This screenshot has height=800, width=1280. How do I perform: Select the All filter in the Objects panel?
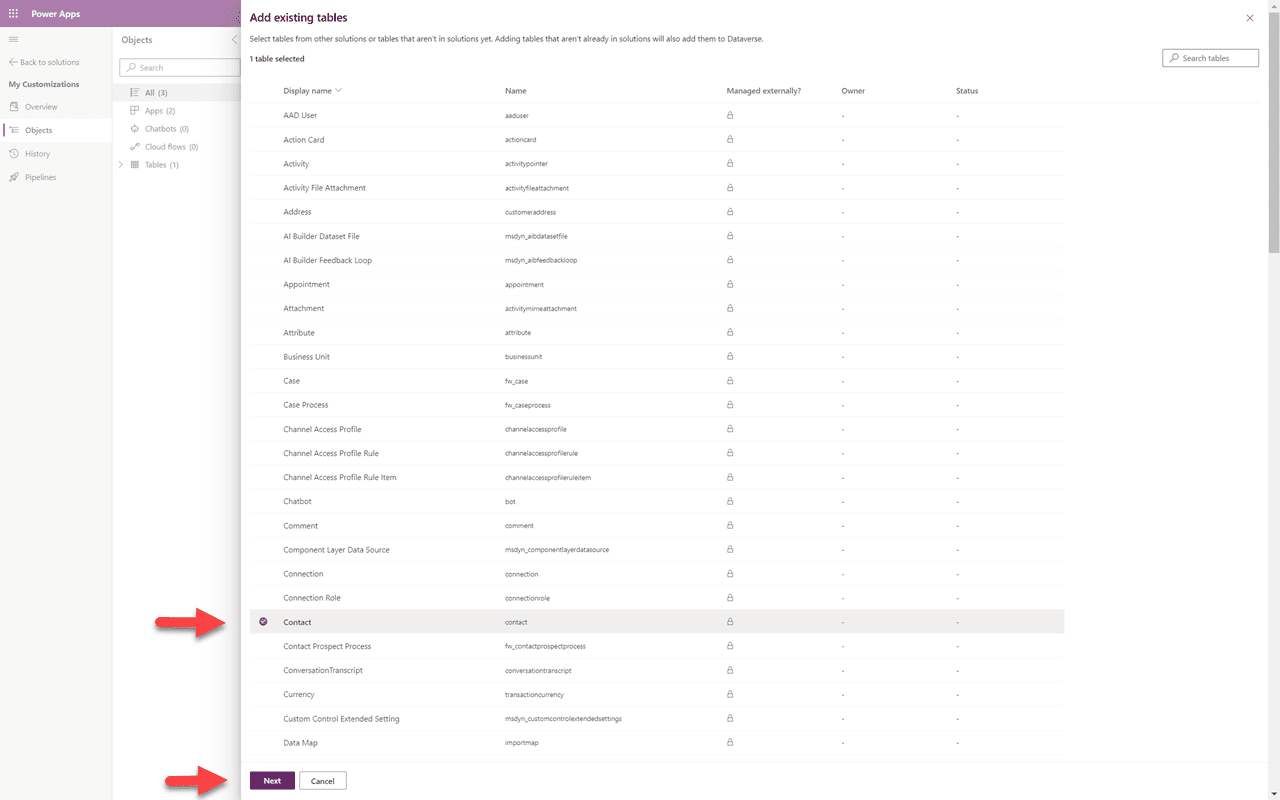pyautogui.click(x=148, y=92)
